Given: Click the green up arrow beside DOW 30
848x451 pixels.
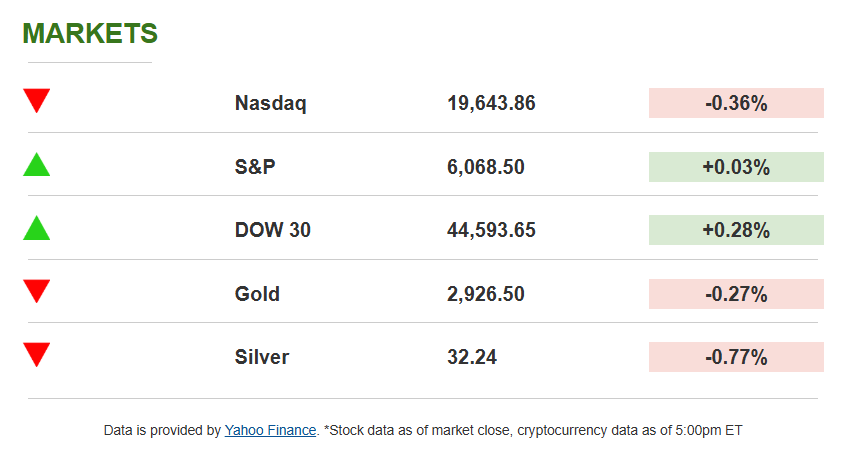Looking at the screenshot, I should [x=37, y=228].
